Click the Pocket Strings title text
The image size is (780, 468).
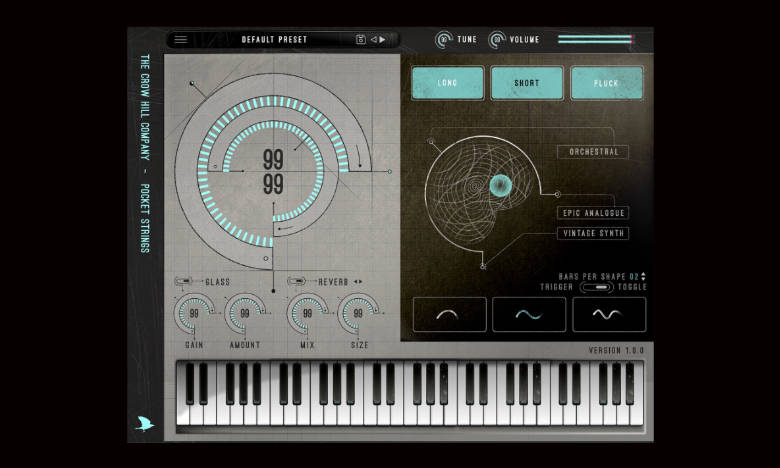pos(145,218)
